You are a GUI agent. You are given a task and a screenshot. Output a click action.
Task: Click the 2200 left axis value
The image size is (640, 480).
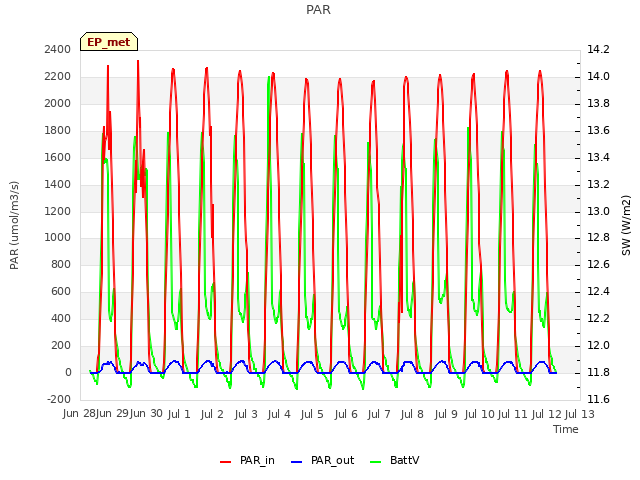58,76
